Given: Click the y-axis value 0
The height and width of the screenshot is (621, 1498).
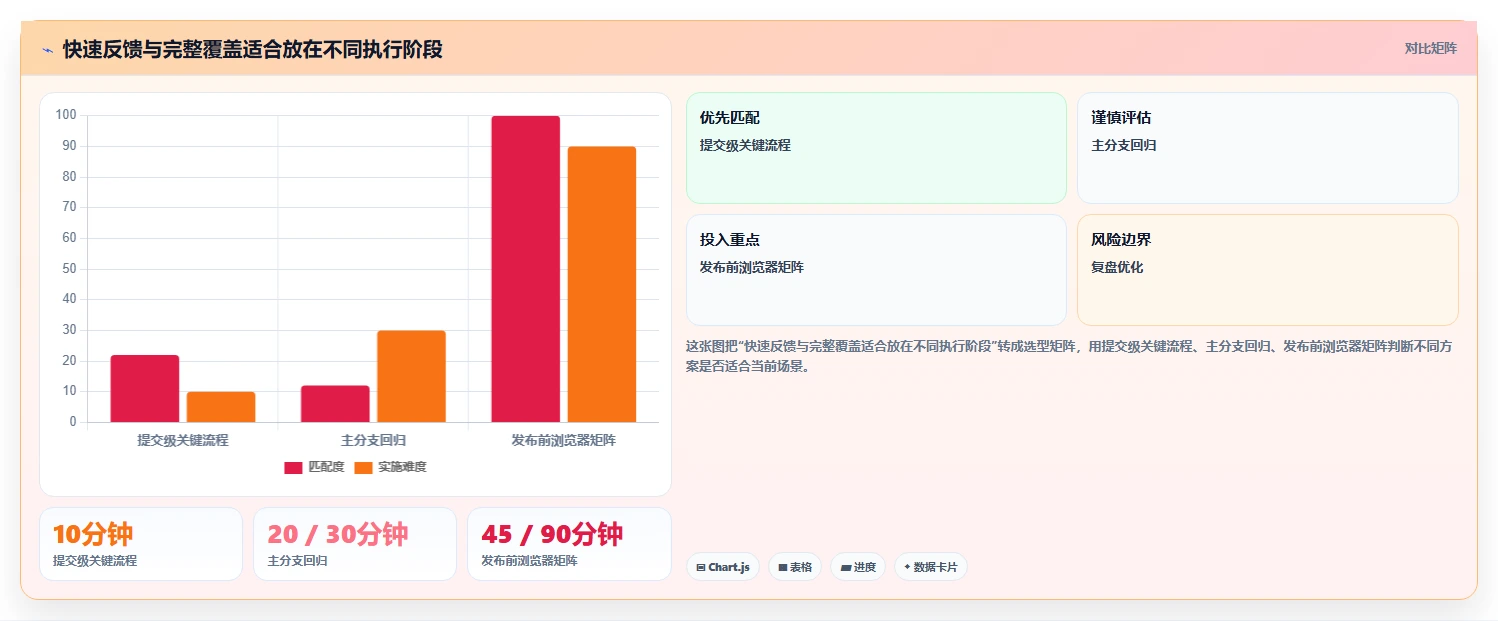Looking at the screenshot, I should (x=73, y=422).
